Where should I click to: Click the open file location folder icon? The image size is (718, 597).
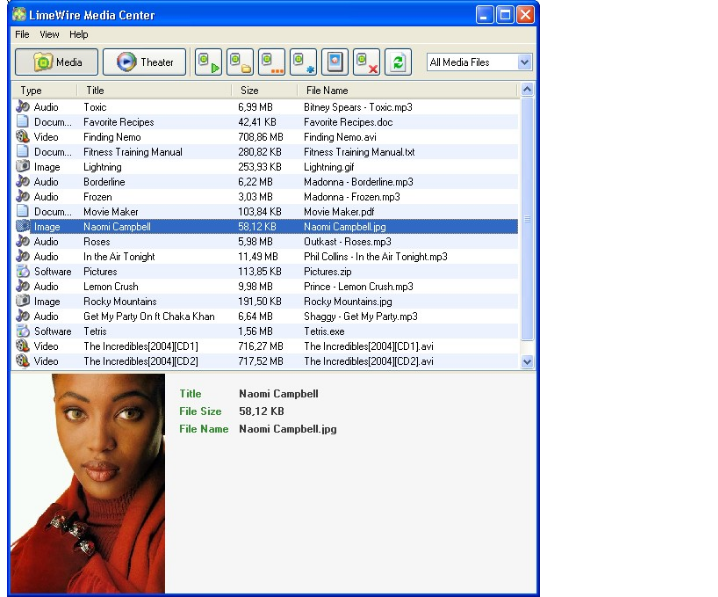point(240,62)
